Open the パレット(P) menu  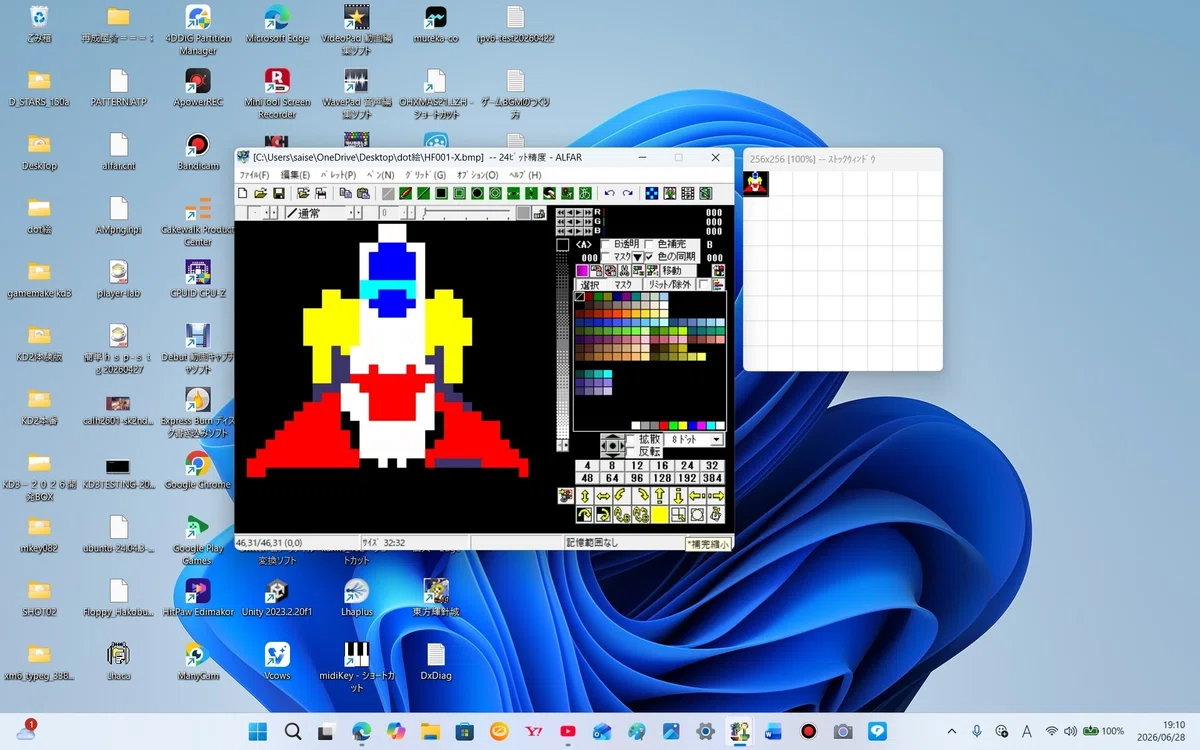pyautogui.click(x=338, y=175)
